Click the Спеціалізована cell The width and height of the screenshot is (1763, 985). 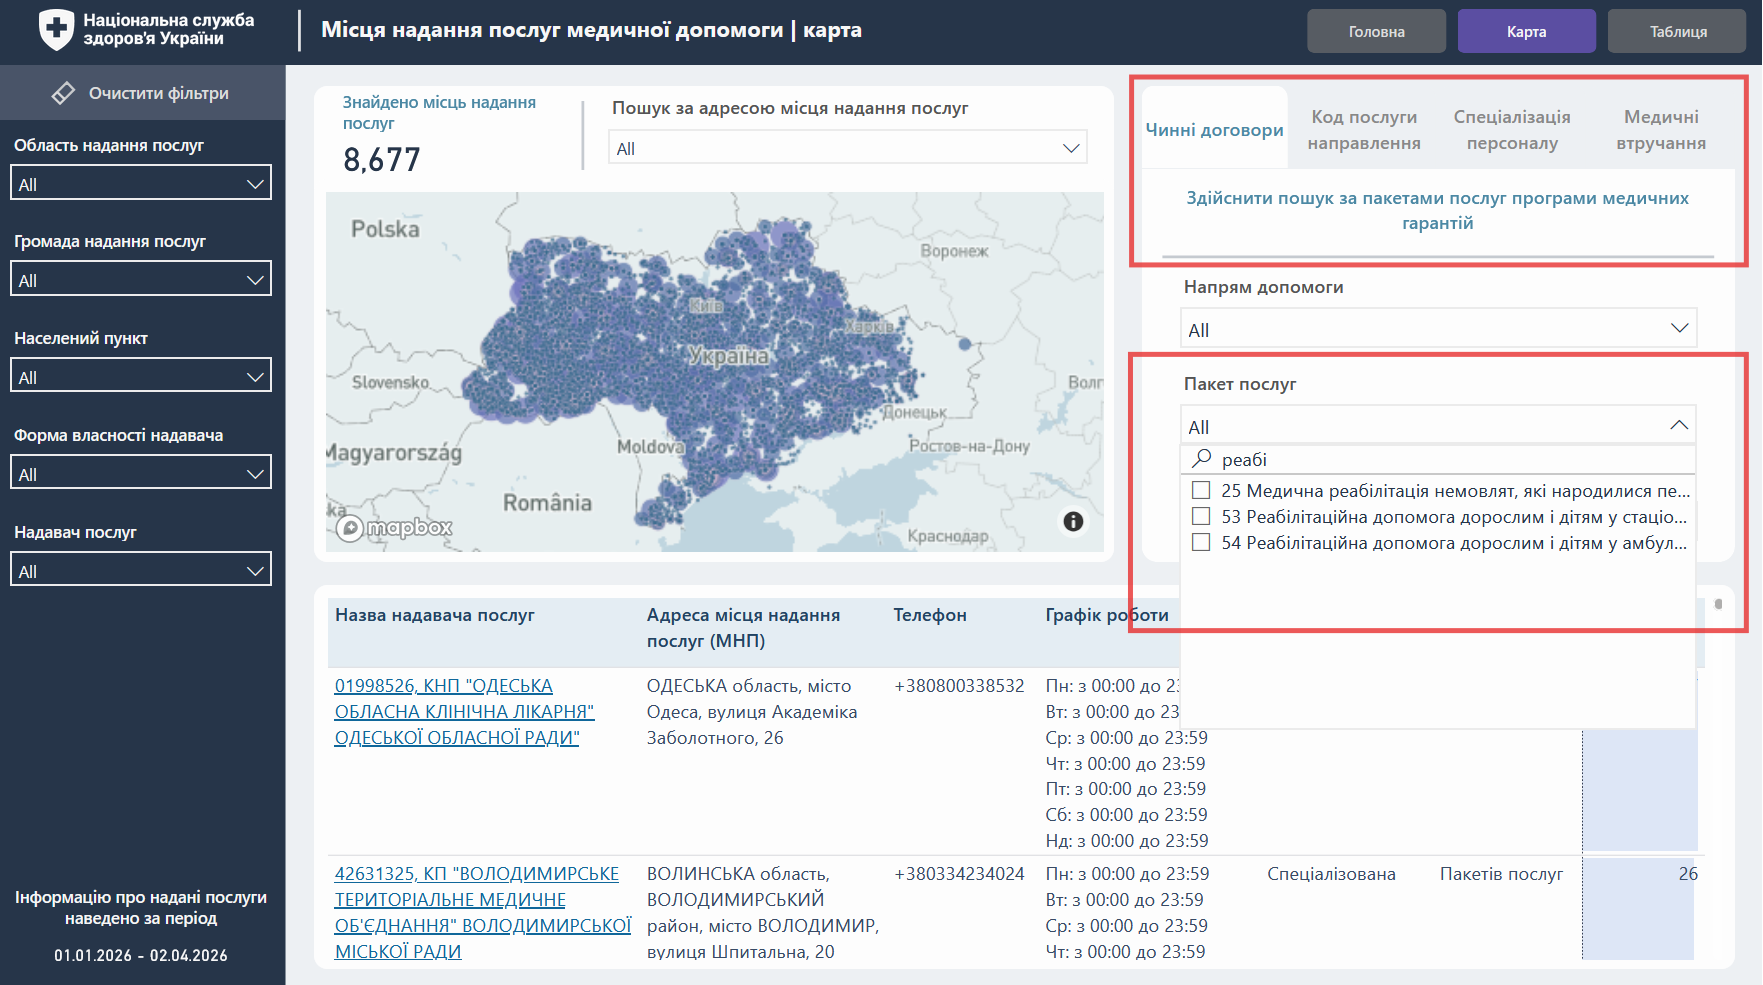tap(1331, 874)
